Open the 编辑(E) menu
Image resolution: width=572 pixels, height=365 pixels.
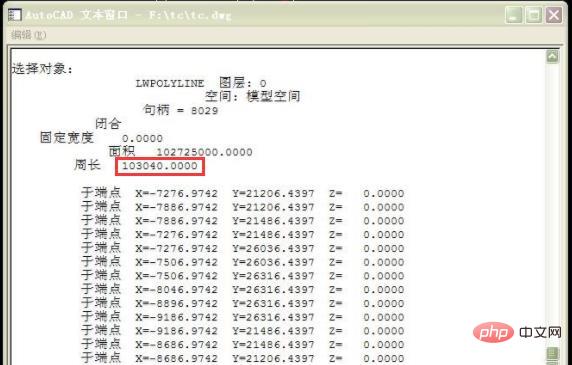point(28,35)
